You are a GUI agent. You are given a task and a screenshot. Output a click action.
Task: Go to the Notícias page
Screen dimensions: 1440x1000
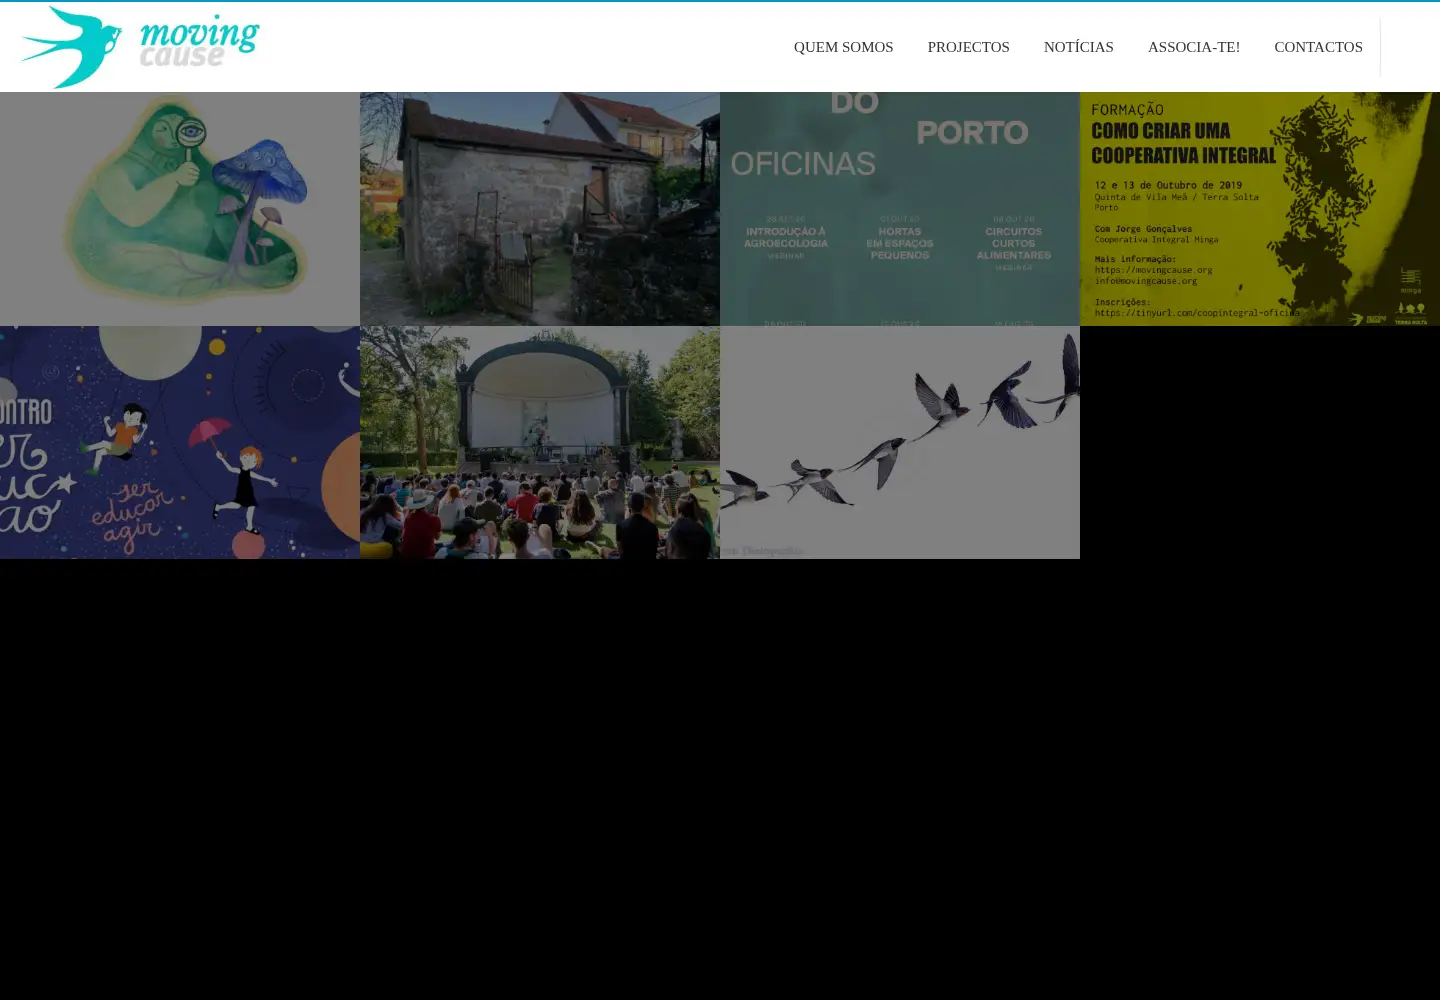click(x=1078, y=47)
